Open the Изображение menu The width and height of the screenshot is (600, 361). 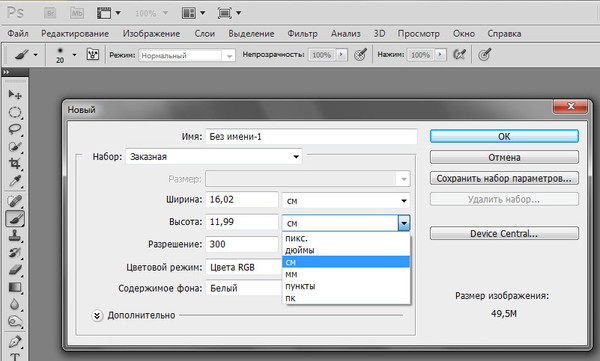tap(151, 34)
